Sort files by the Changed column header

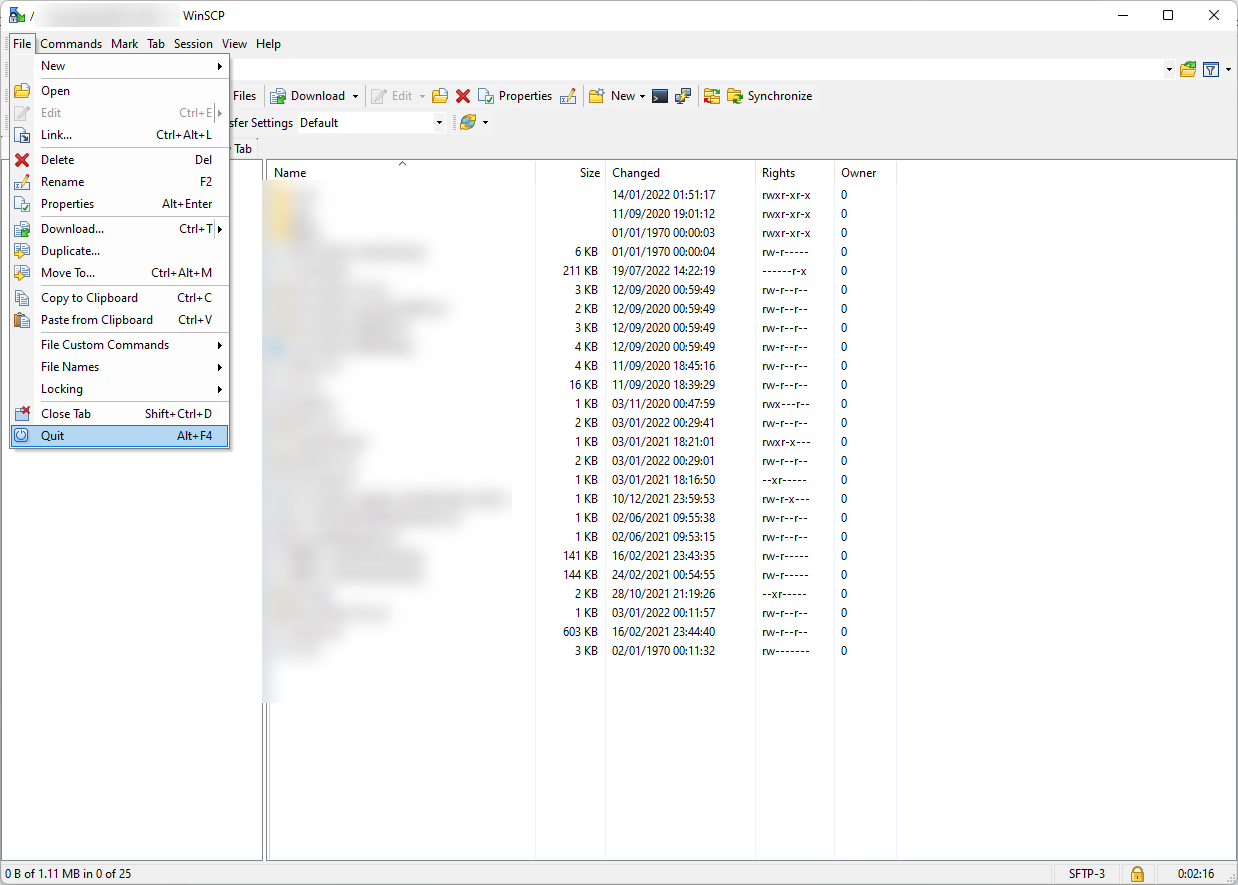click(636, 173)
